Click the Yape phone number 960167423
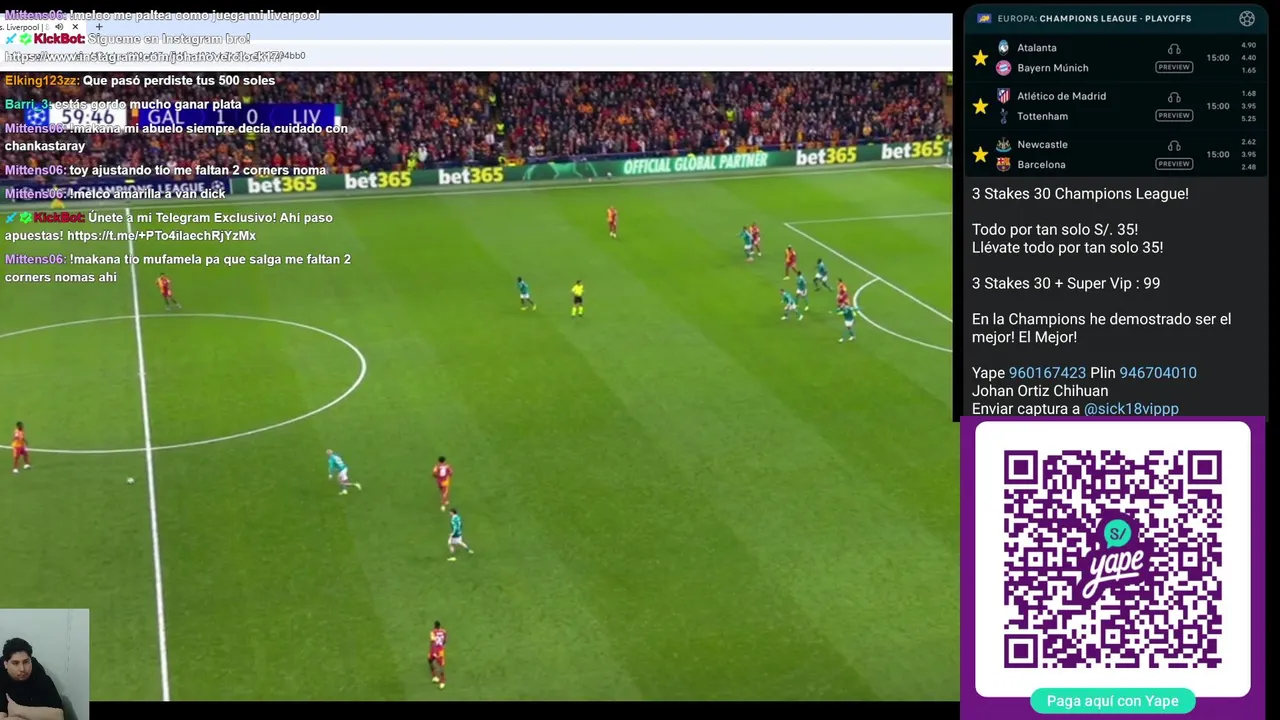 pos(1047,373)
